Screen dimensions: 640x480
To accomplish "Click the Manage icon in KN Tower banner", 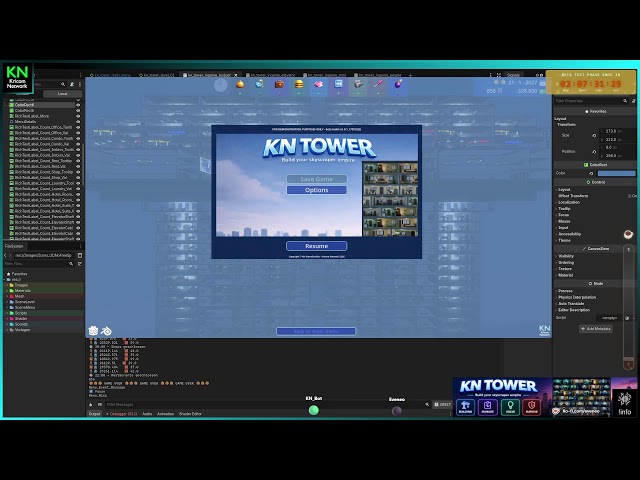I will coord(487,407).
